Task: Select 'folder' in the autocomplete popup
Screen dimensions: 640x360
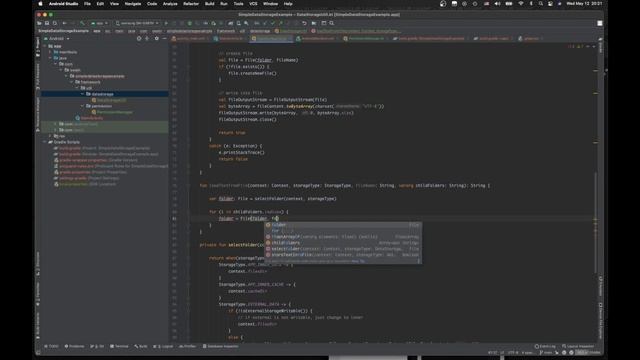Action: [x=343, y=224]
